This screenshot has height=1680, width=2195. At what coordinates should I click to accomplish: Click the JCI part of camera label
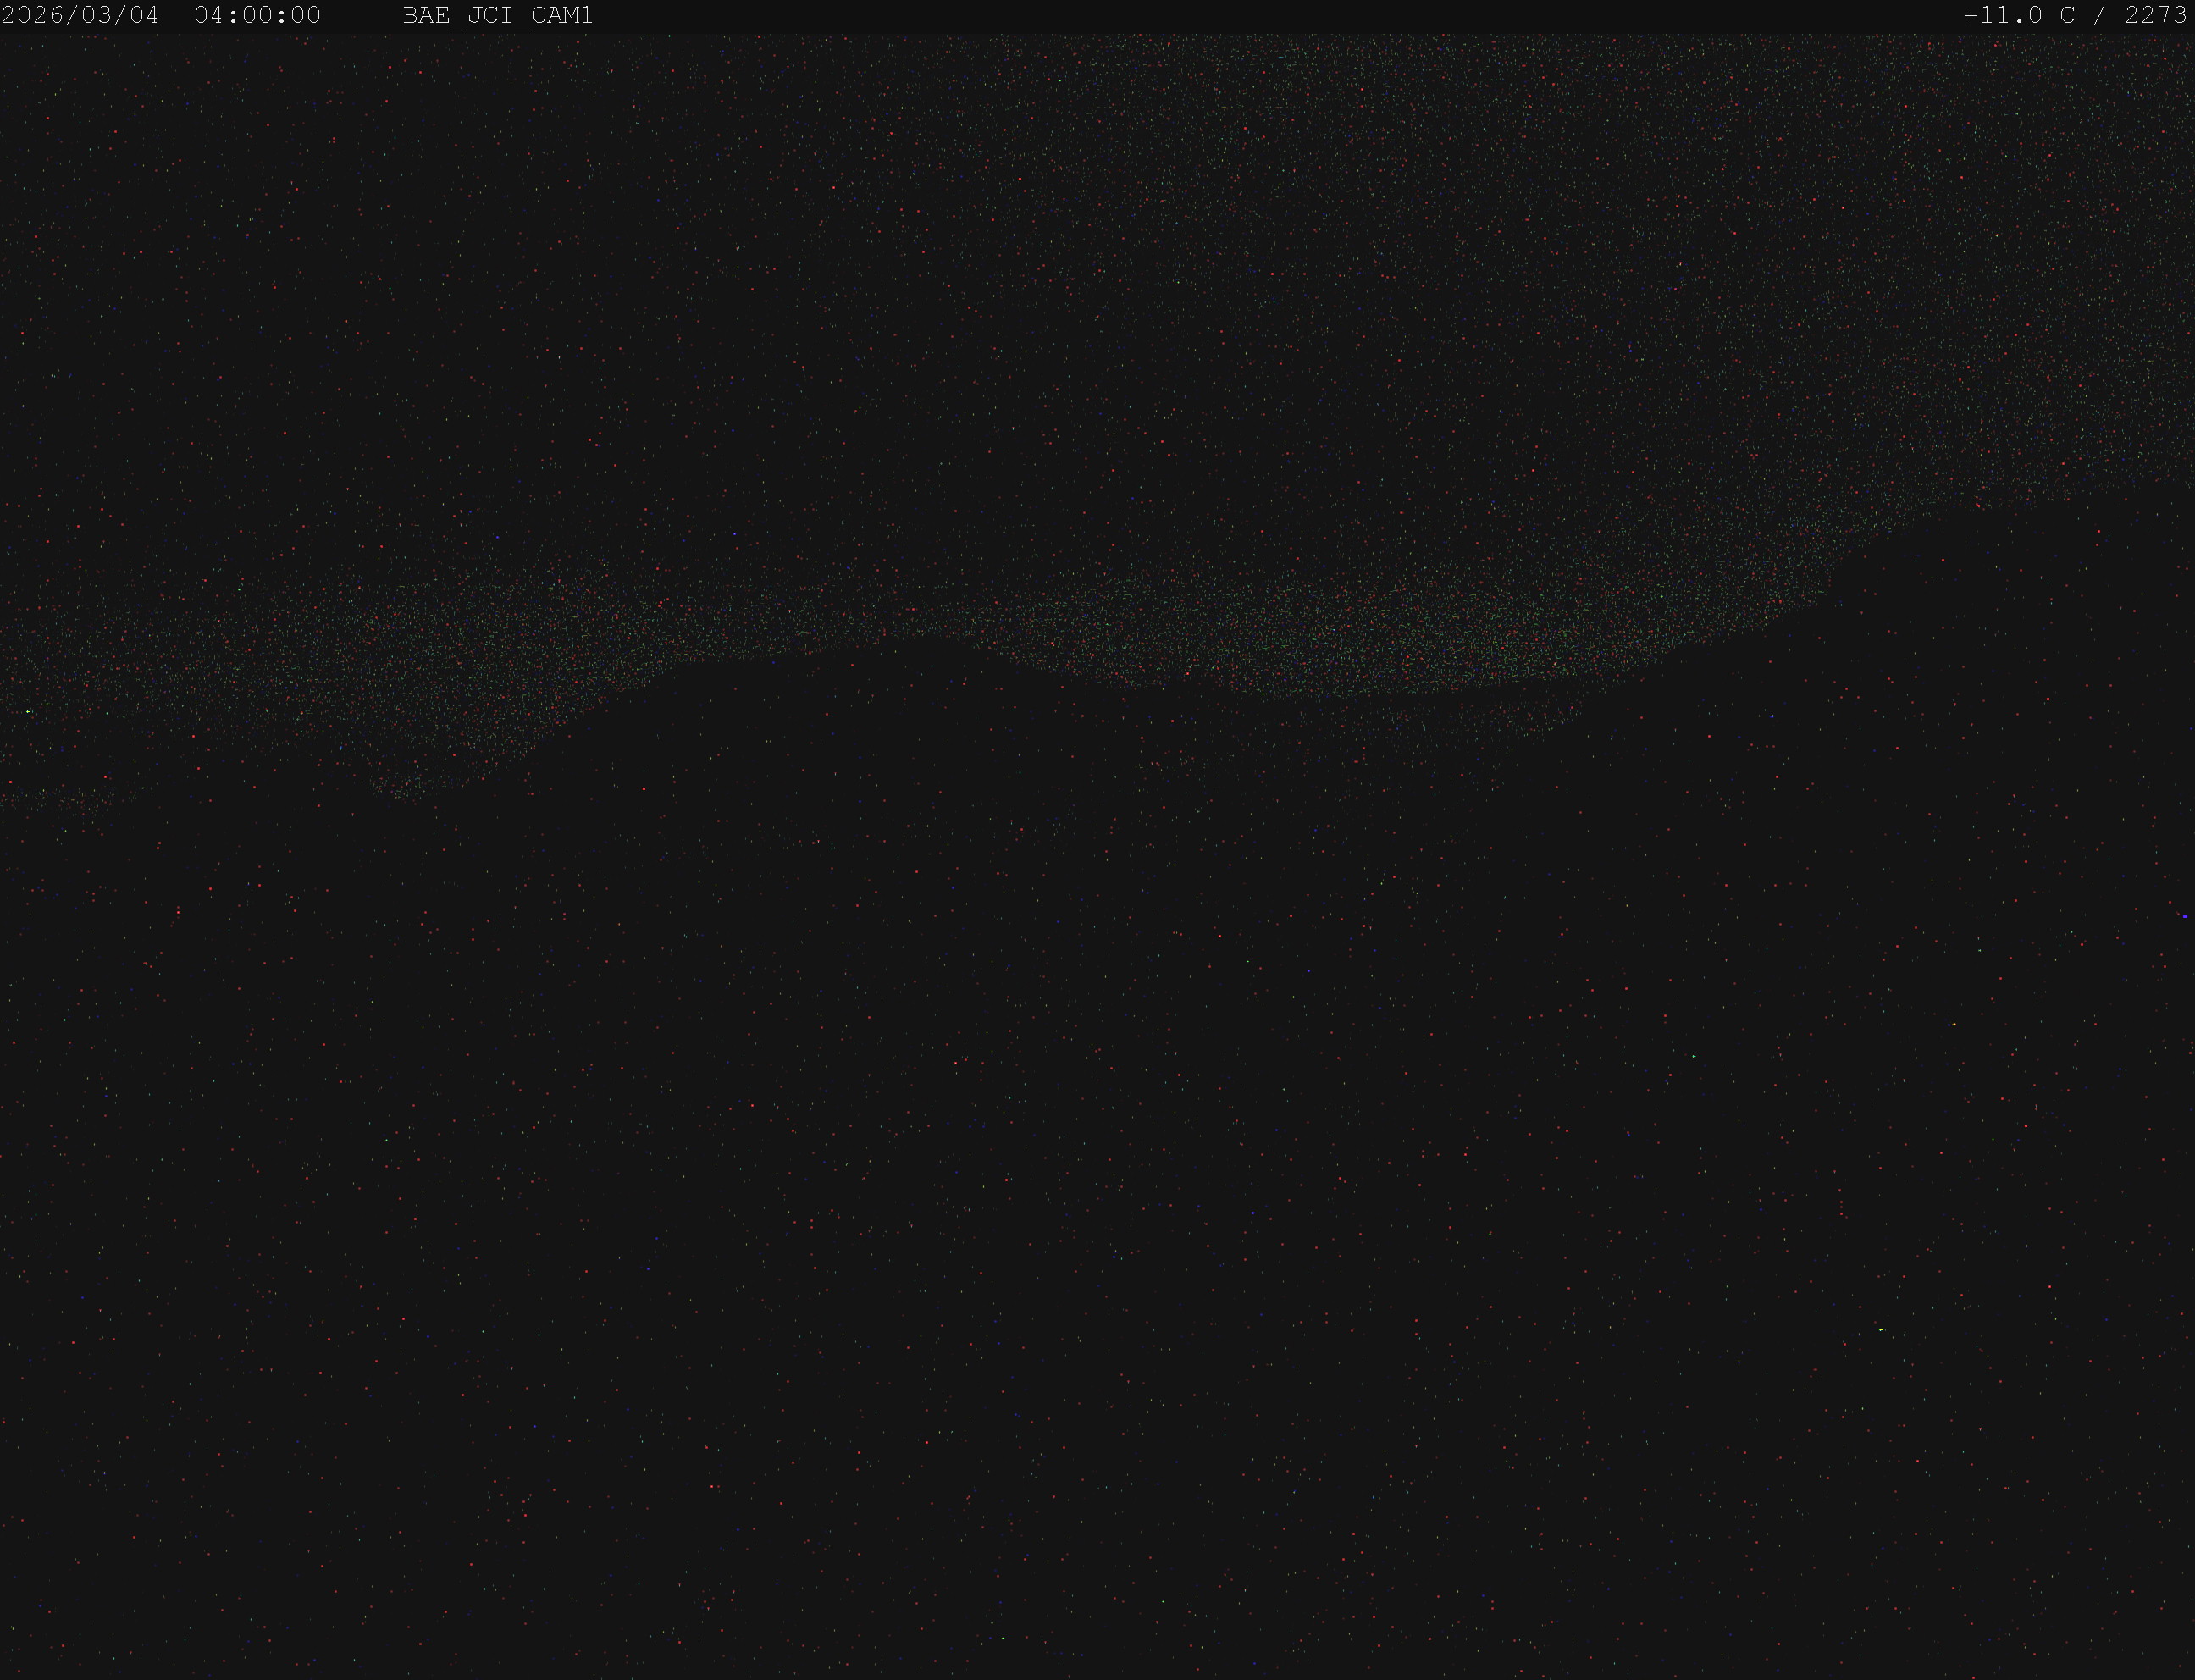[x=490, y=16]
